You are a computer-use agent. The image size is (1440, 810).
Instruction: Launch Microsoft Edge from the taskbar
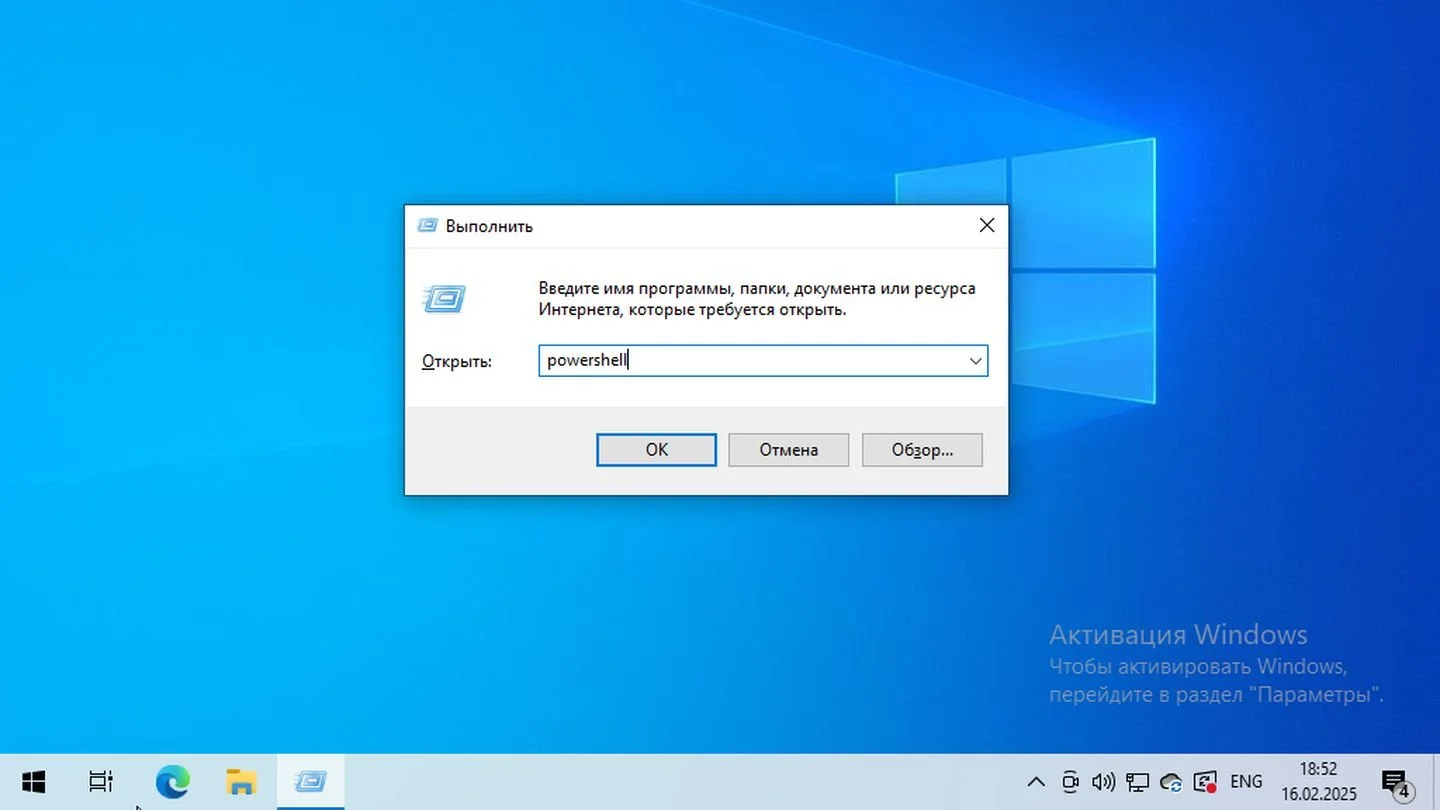click(172, 782)
